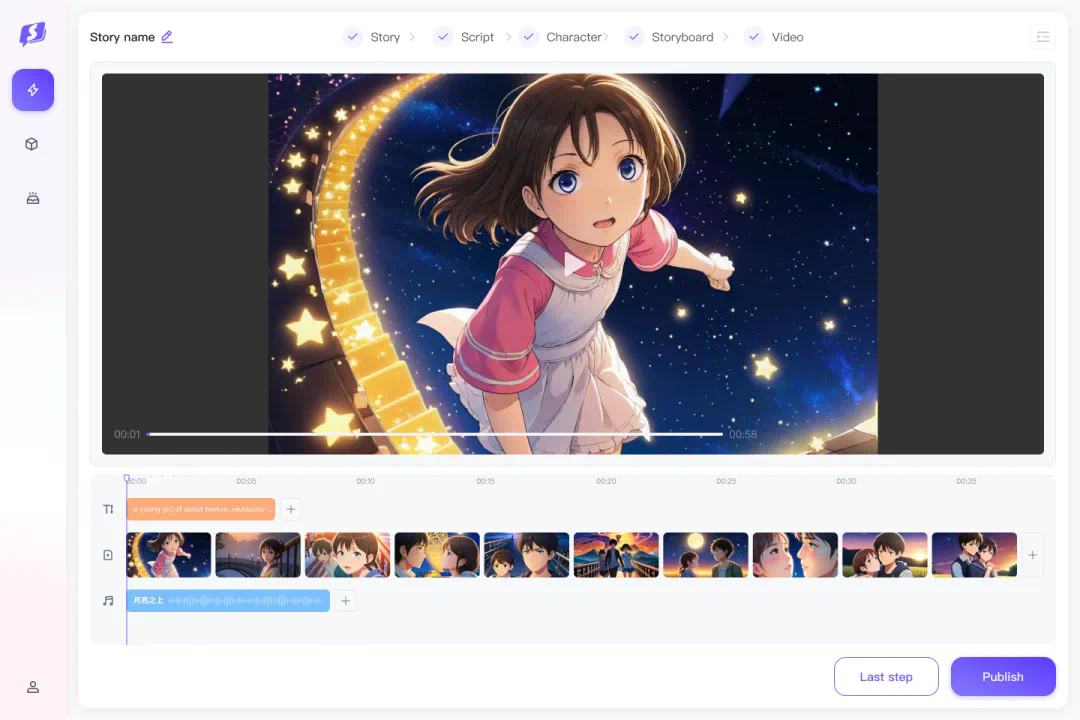
Task: Open the user profile icon
Action: tap(33, 687)
